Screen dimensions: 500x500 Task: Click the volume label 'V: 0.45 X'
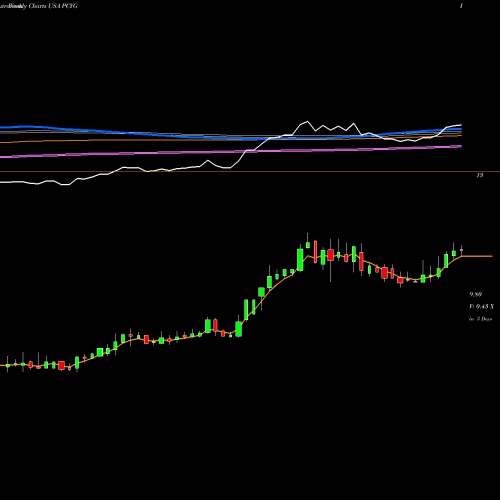(x=481, y=306)
